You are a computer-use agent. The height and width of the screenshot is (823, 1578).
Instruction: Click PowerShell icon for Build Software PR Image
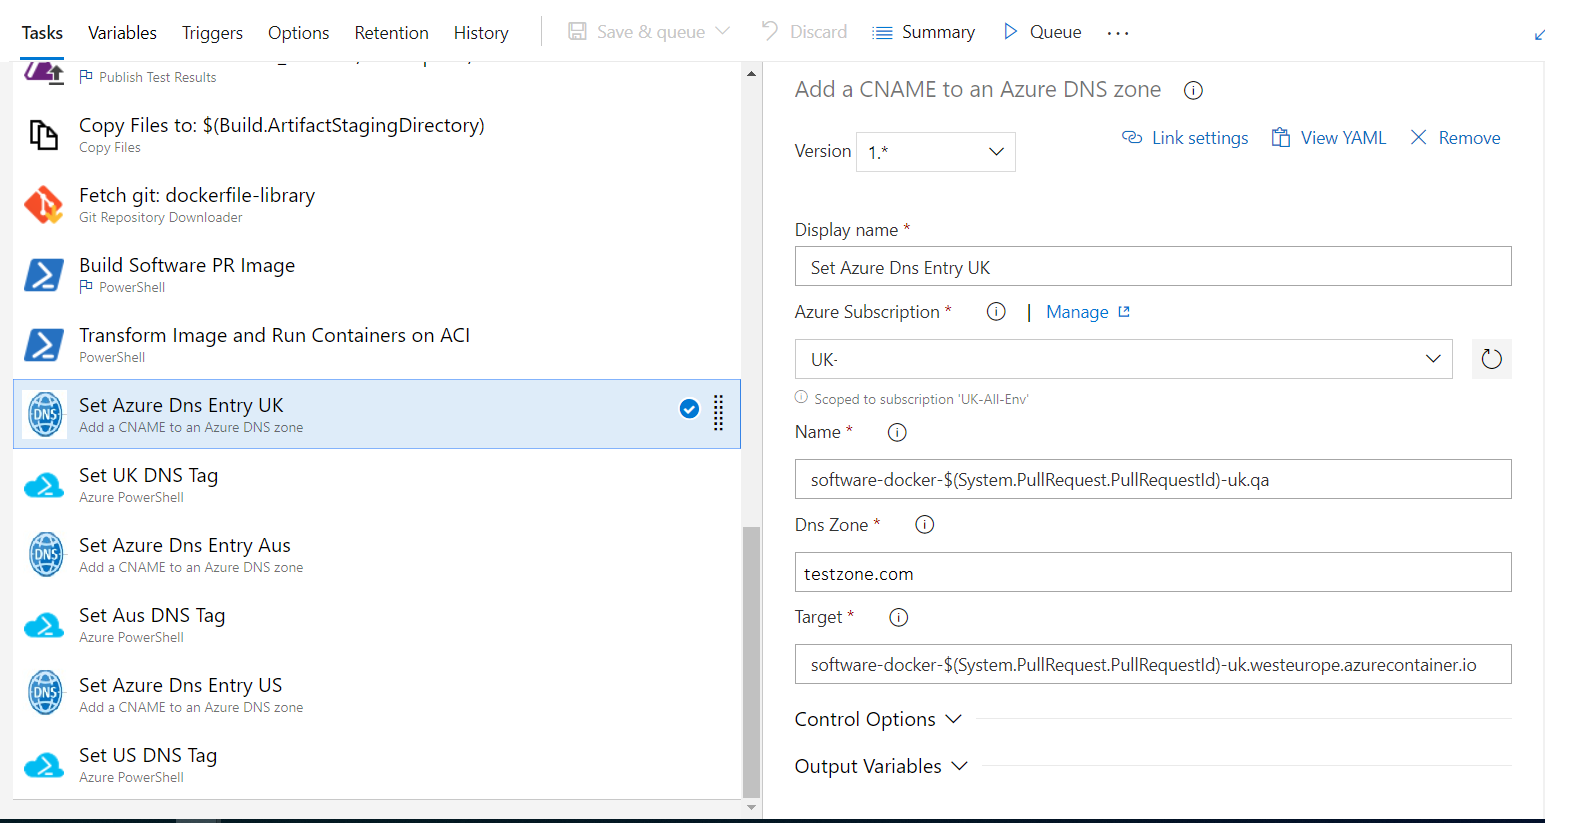(43, 274)
